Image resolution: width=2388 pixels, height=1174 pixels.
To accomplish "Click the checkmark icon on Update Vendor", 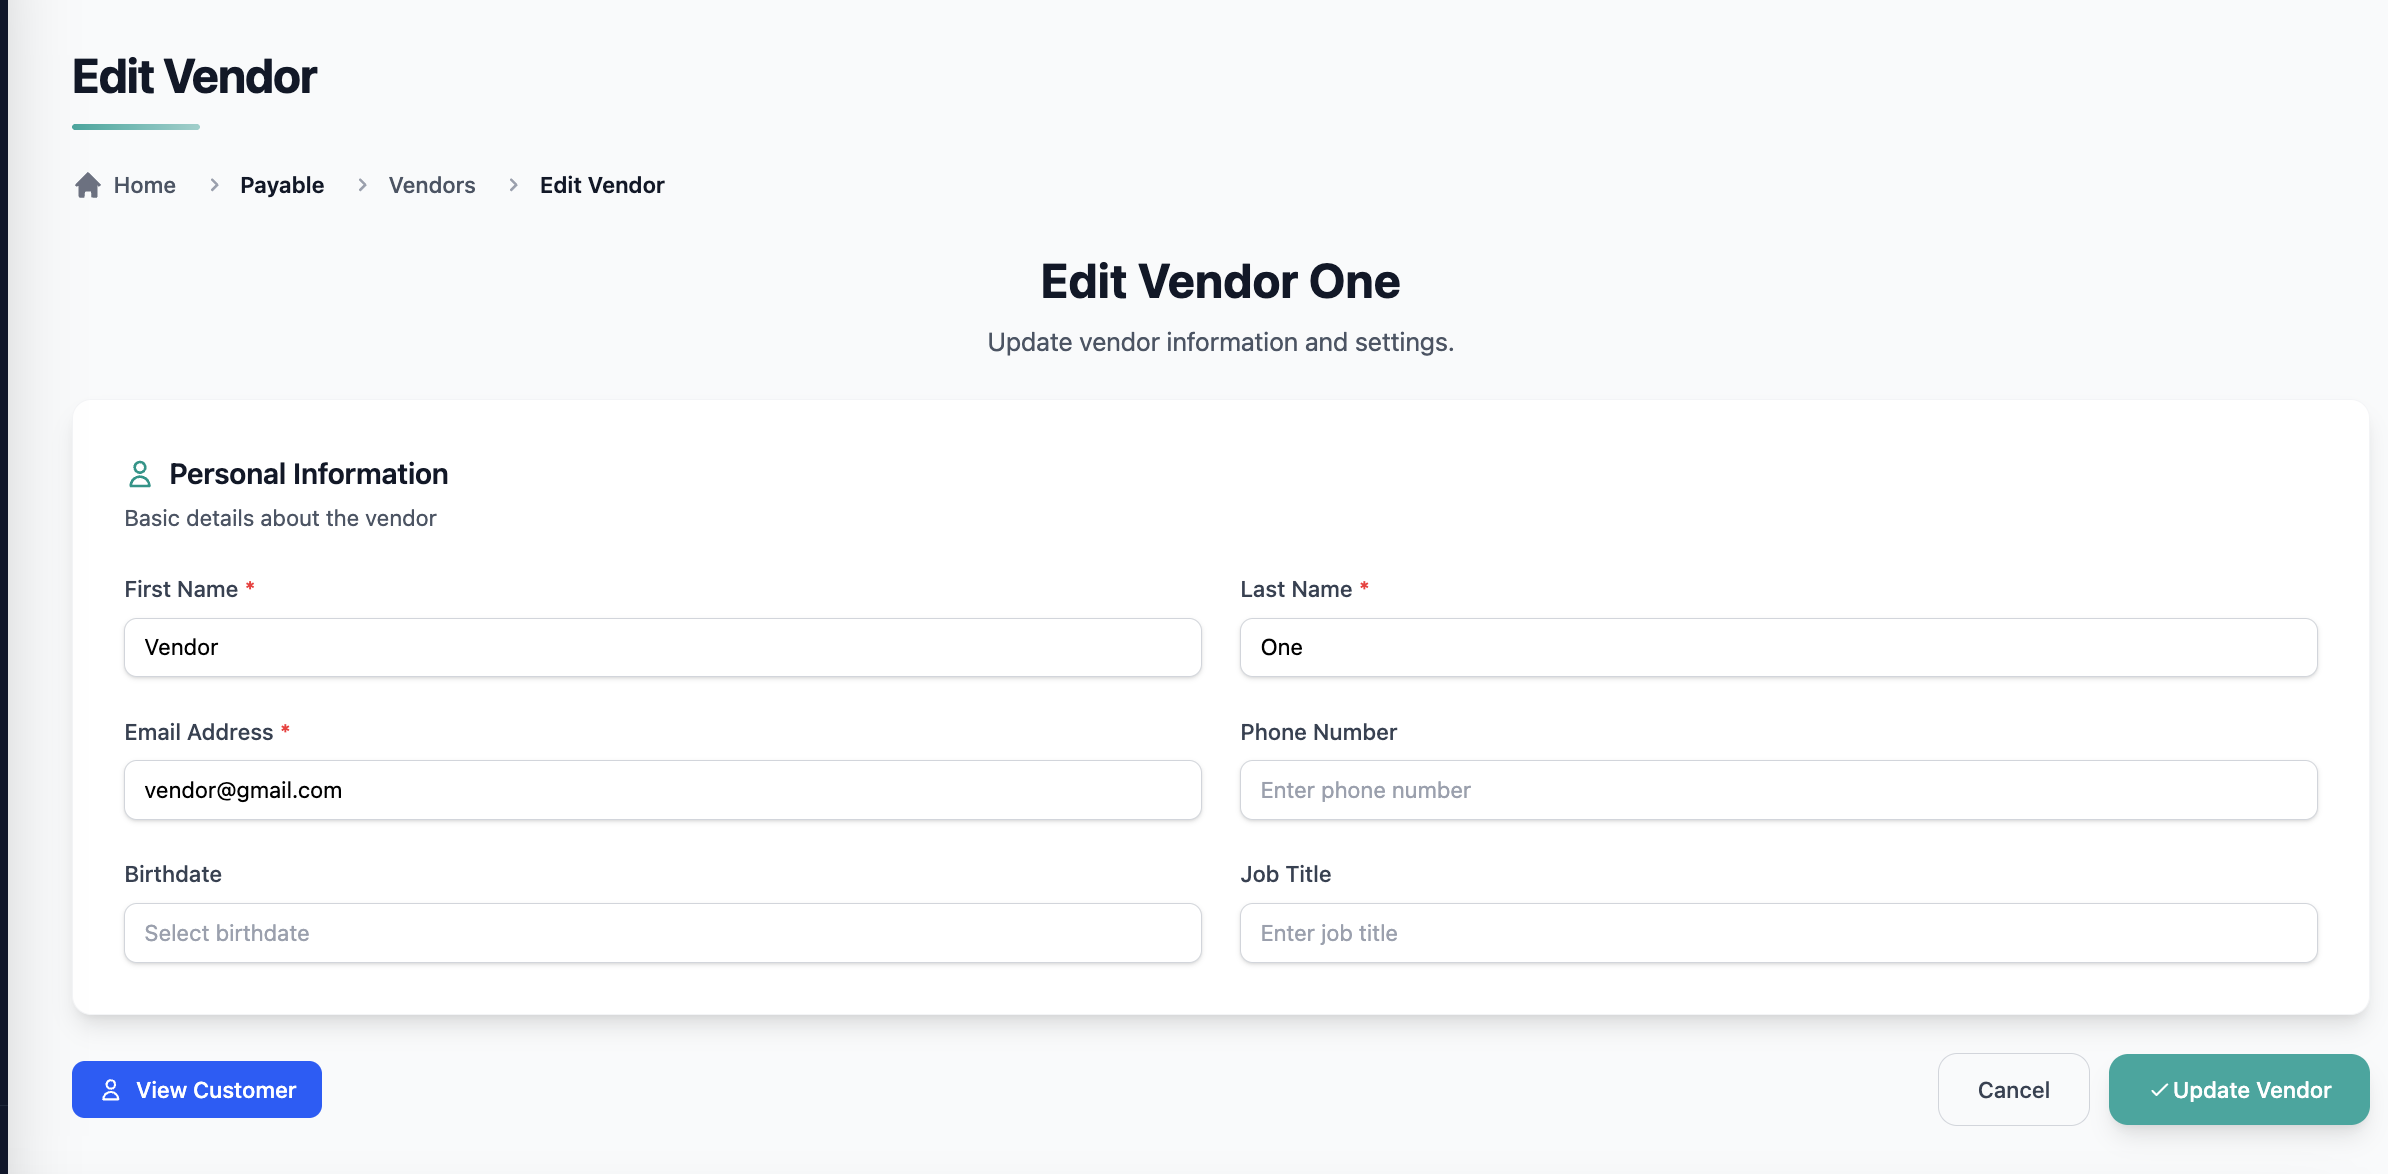I will pos(2159,1090).
